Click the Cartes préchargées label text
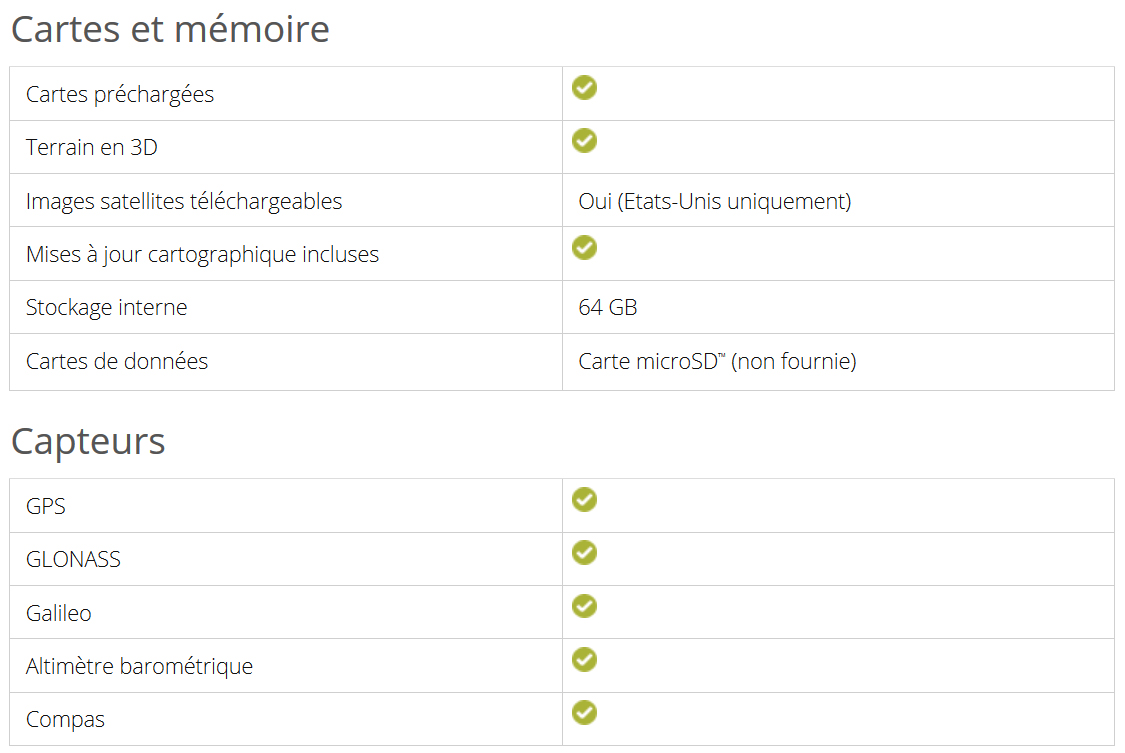 pos(120,95)
